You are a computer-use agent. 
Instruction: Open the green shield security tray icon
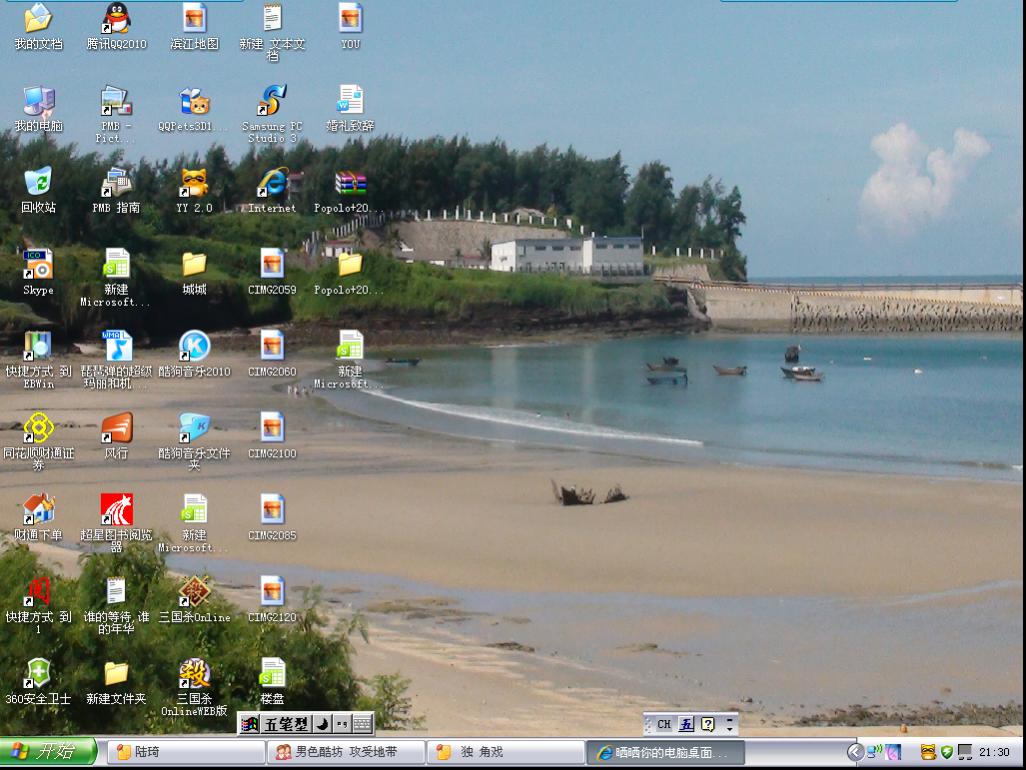(x=946, y=752)
